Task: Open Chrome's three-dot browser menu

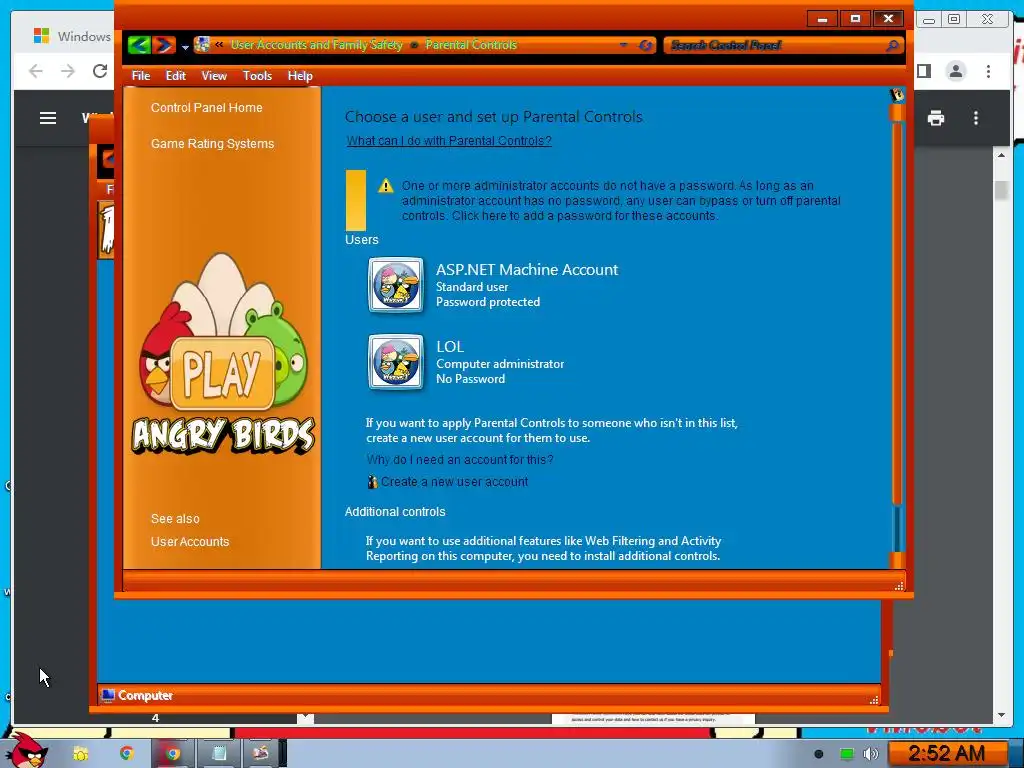Action: tap(988, 71)
